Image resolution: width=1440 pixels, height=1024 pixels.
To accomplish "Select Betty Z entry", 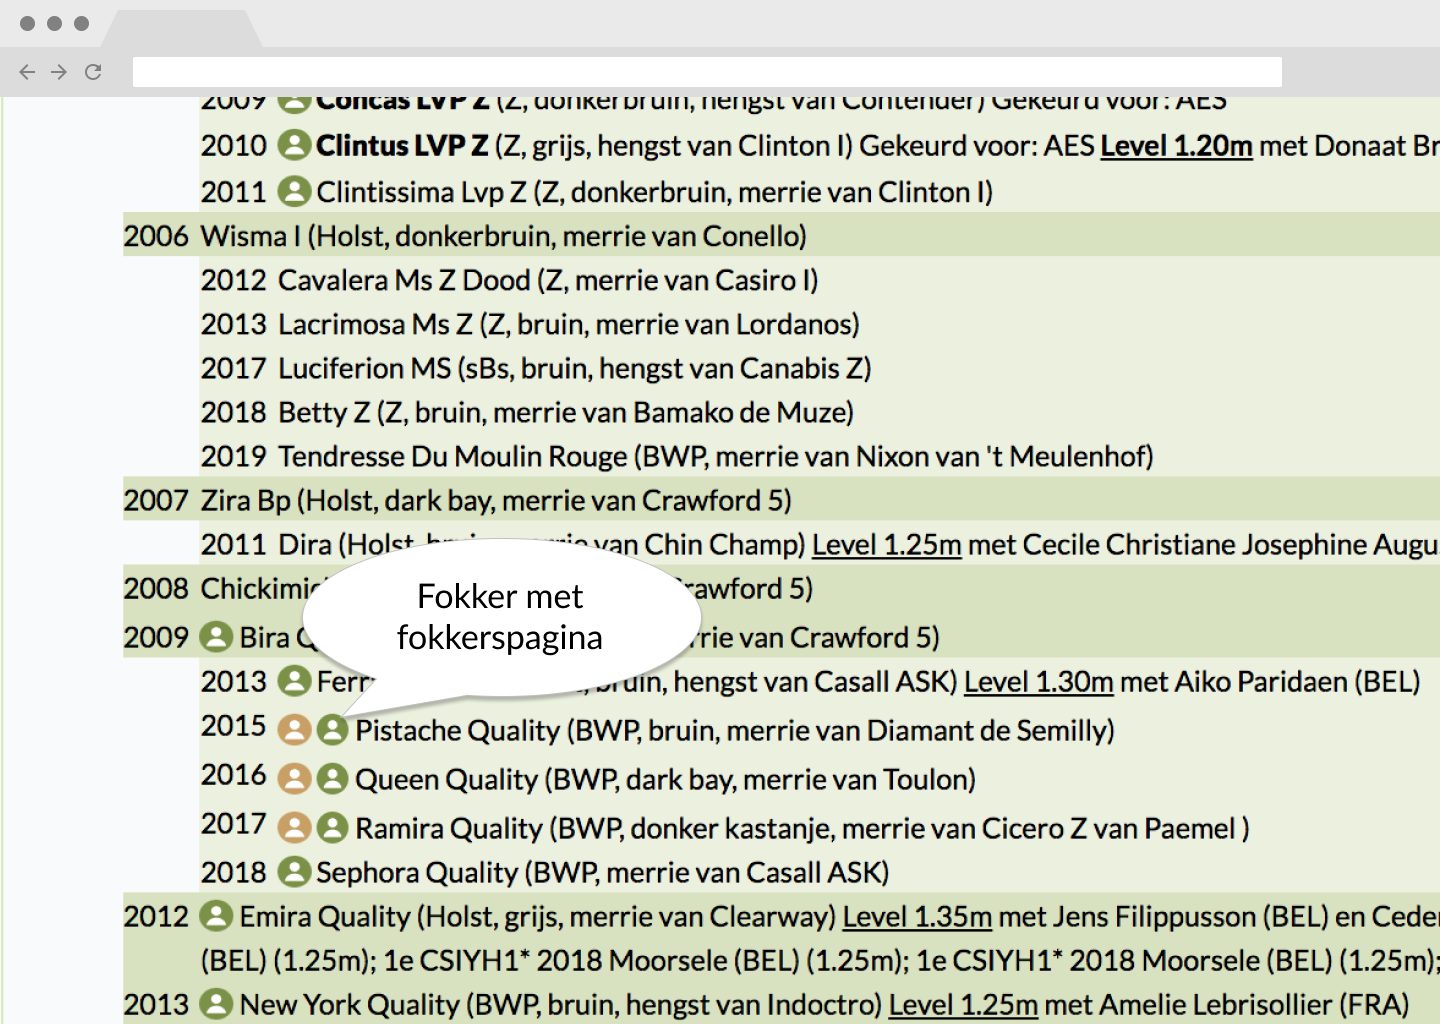I will tap(566, 412).
